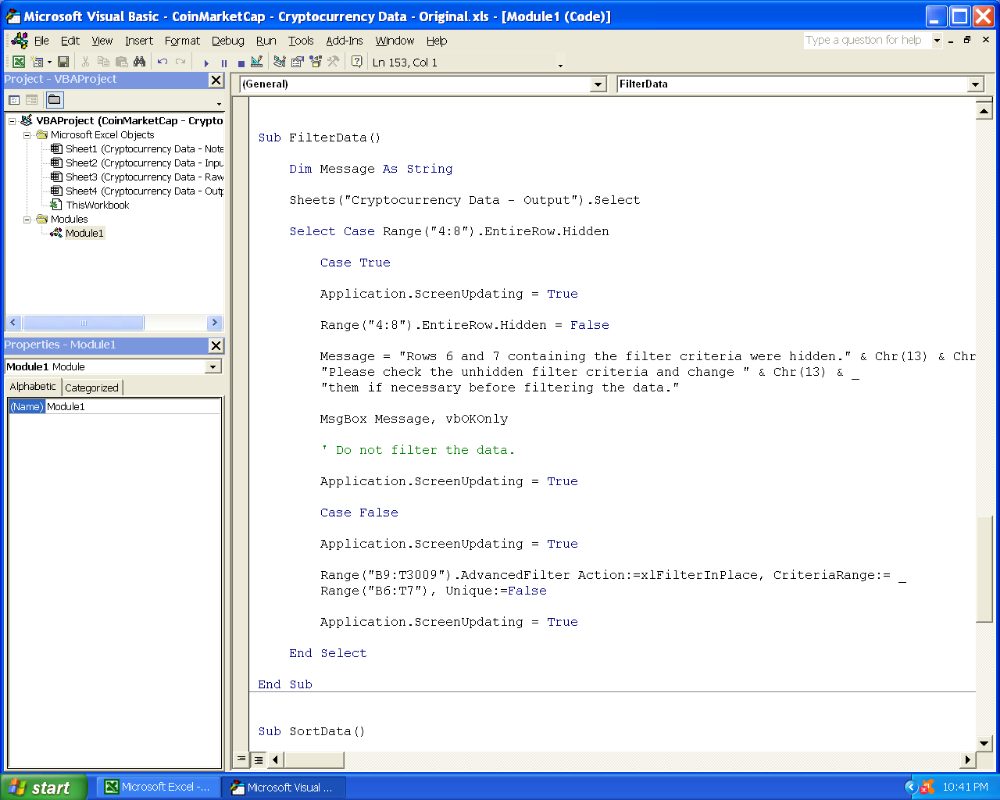
Task: Click the code window scroll down arrow
Action: point(984,743)
